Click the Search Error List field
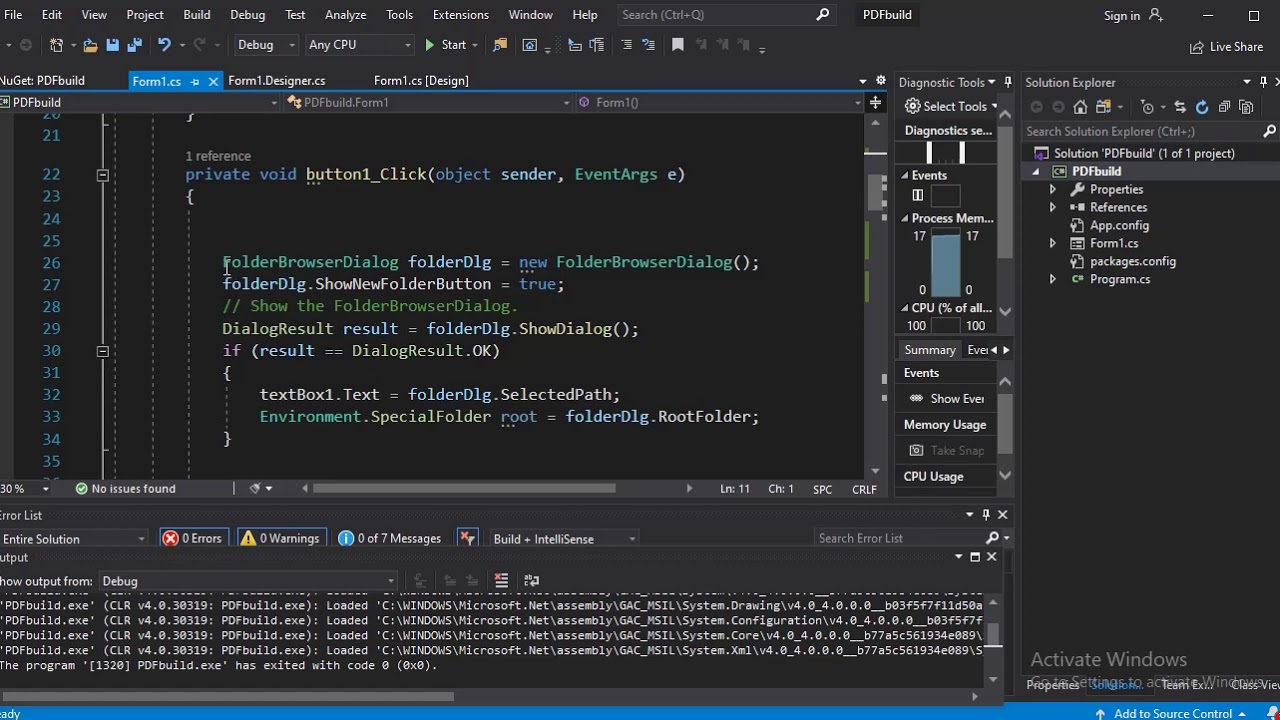This screenshot has width=1280, height=720. point(900,538)
